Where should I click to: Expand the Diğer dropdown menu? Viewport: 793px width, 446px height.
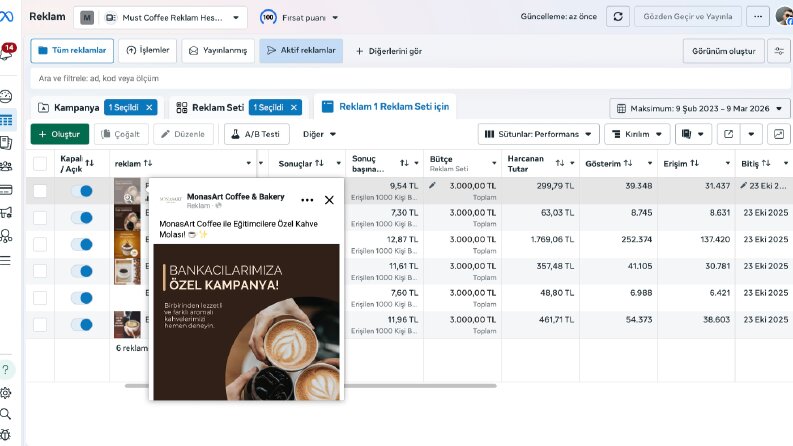tap(319, 134)
